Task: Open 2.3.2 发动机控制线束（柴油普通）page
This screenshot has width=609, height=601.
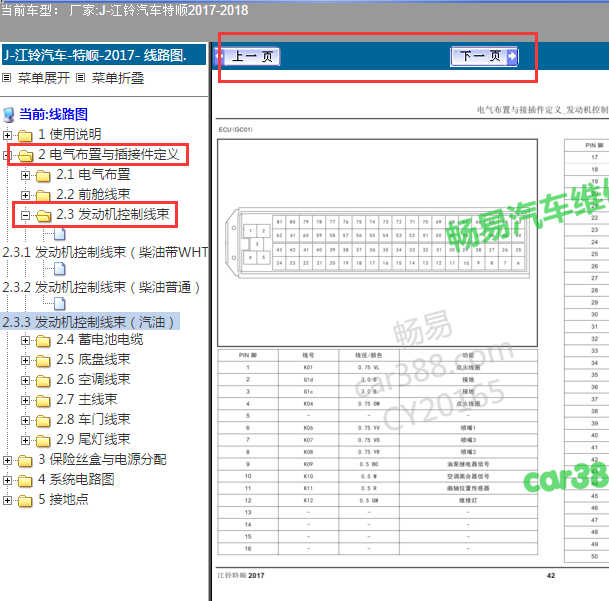Action: [x=101, y=287]
